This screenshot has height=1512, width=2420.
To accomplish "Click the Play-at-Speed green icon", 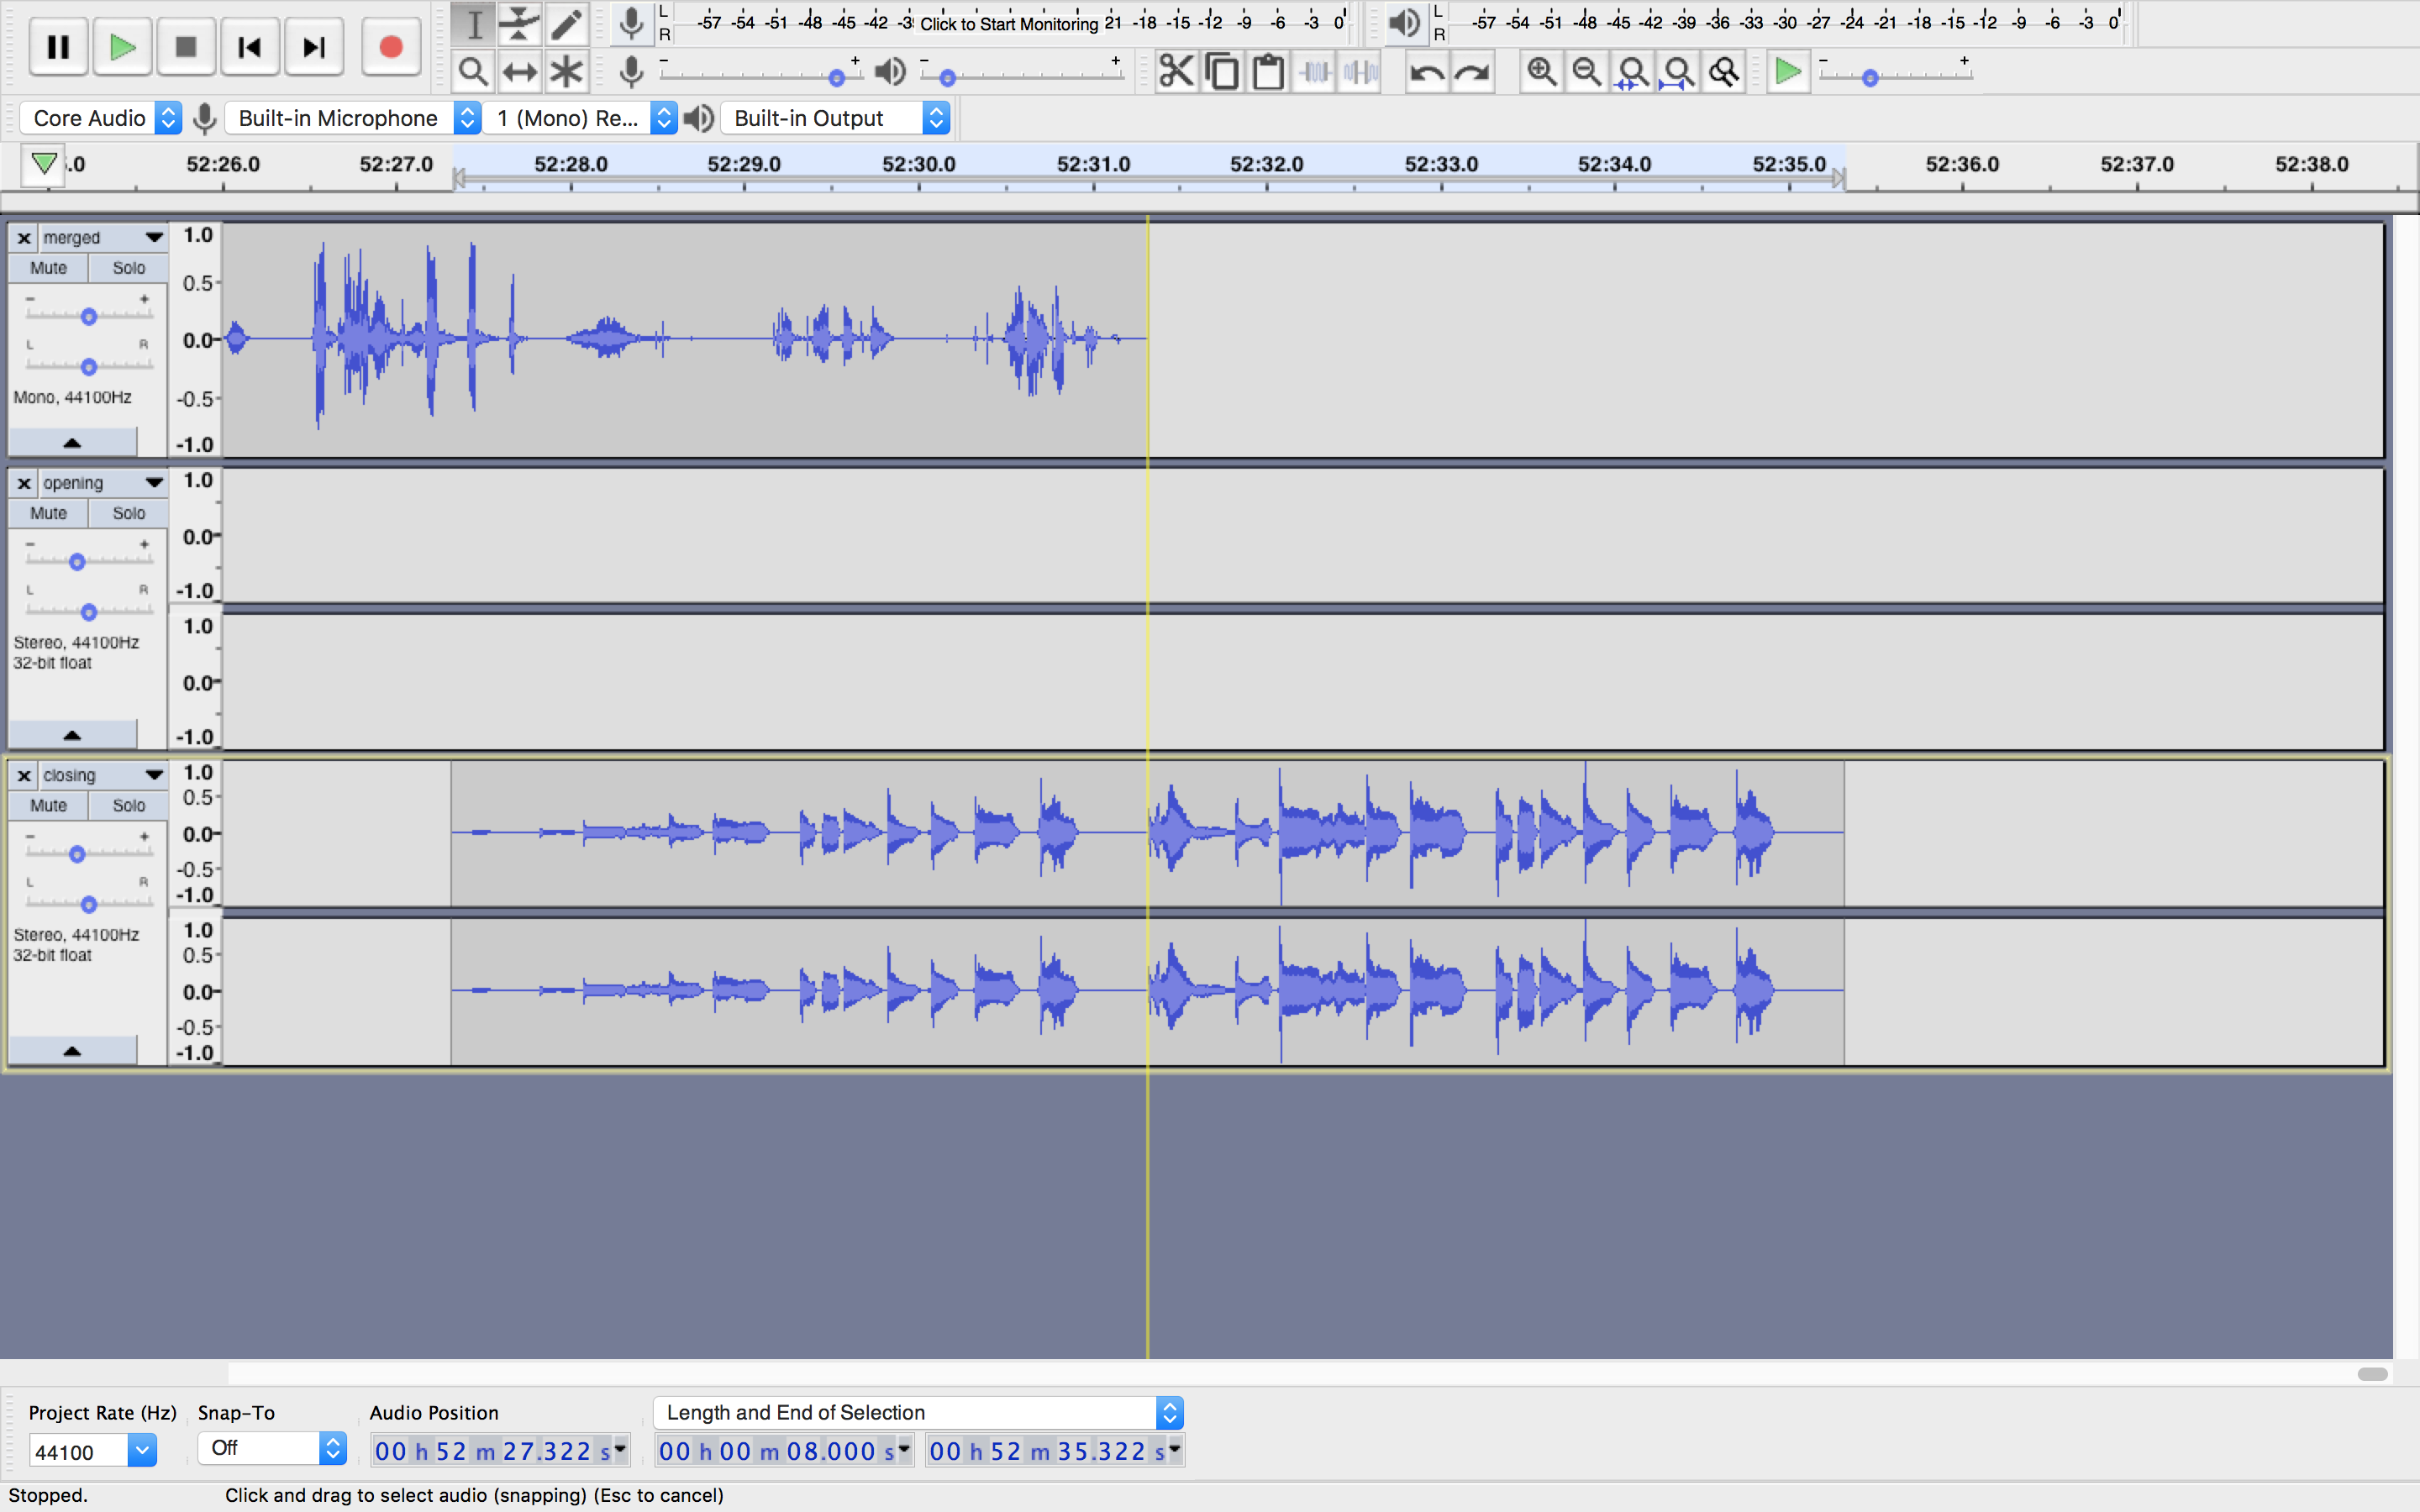I will (1788, 72).
